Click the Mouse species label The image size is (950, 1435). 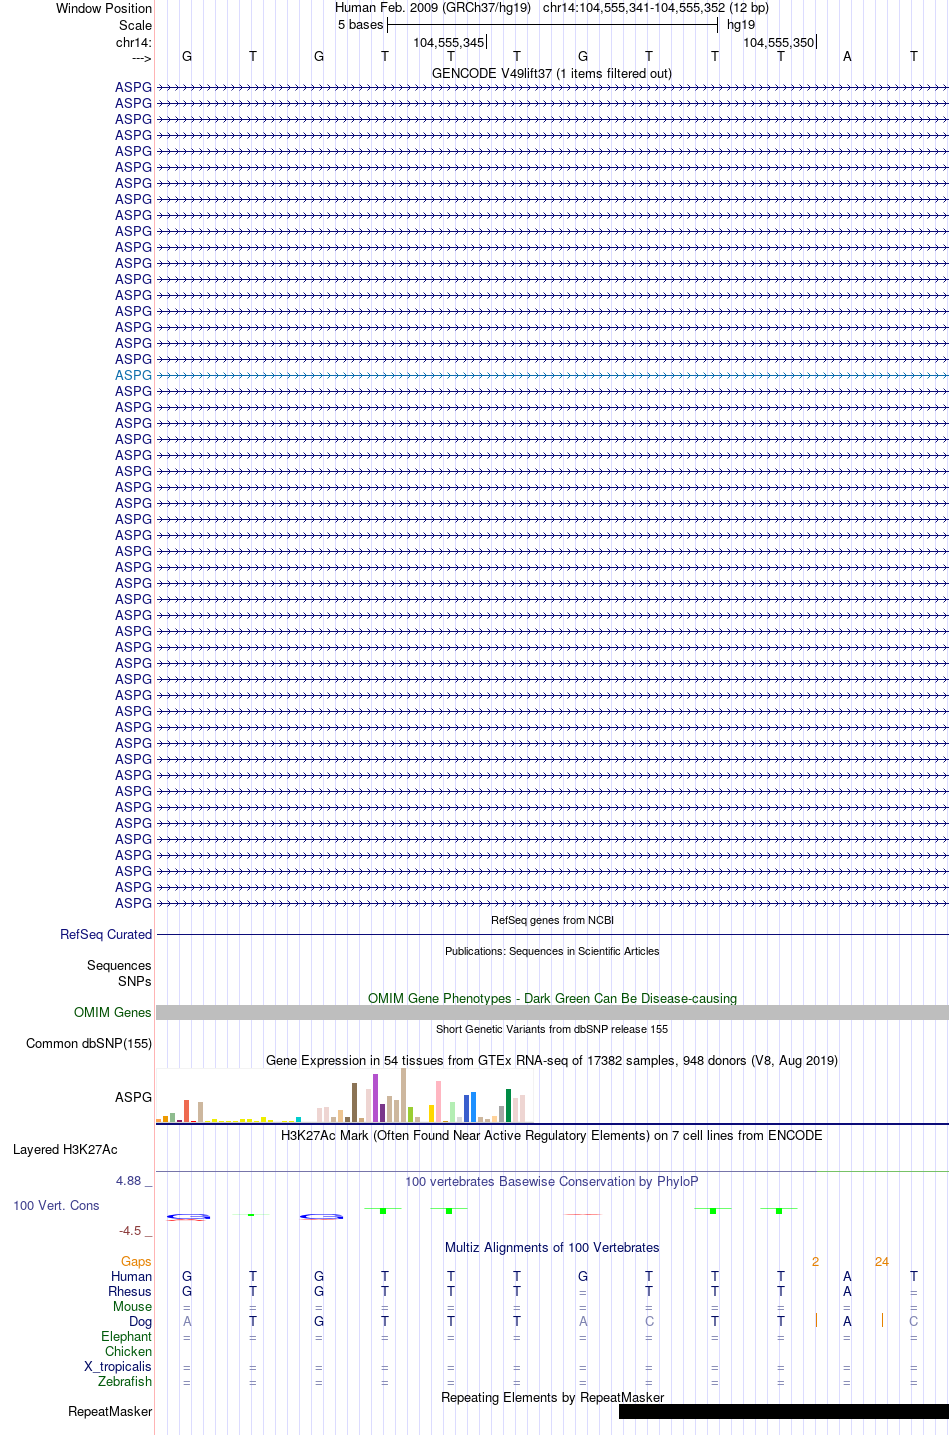point(132,1306)
